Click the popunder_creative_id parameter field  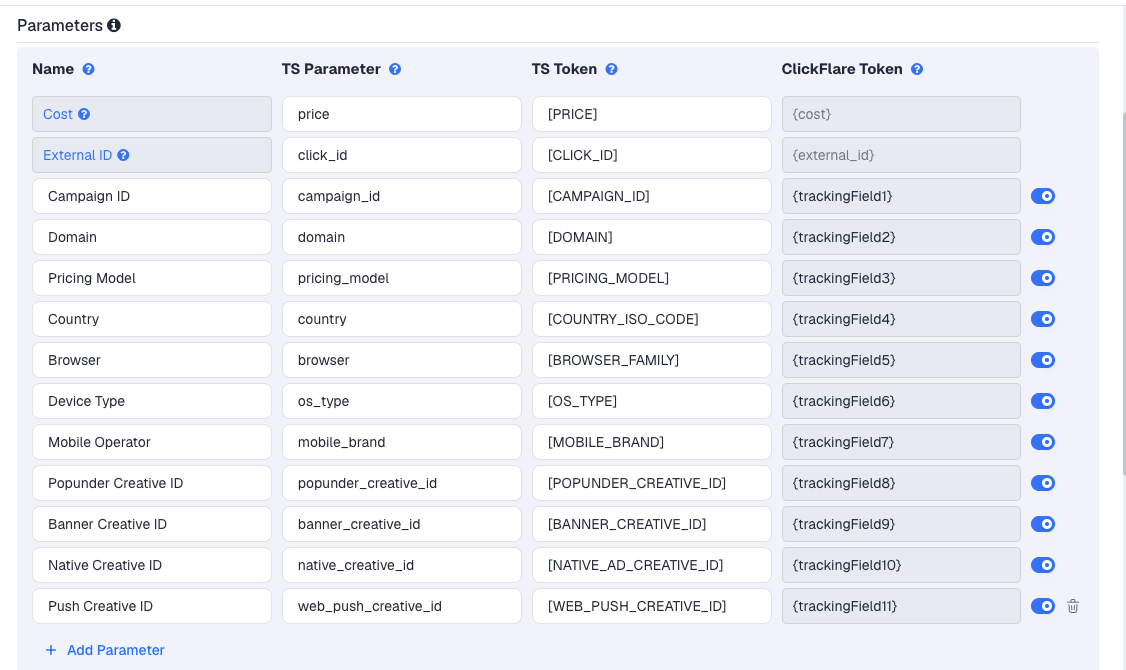tap(401, 483)
